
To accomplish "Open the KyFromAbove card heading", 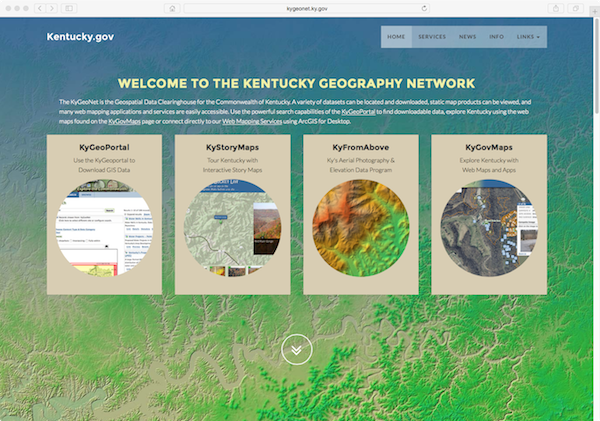I will 361,147.
